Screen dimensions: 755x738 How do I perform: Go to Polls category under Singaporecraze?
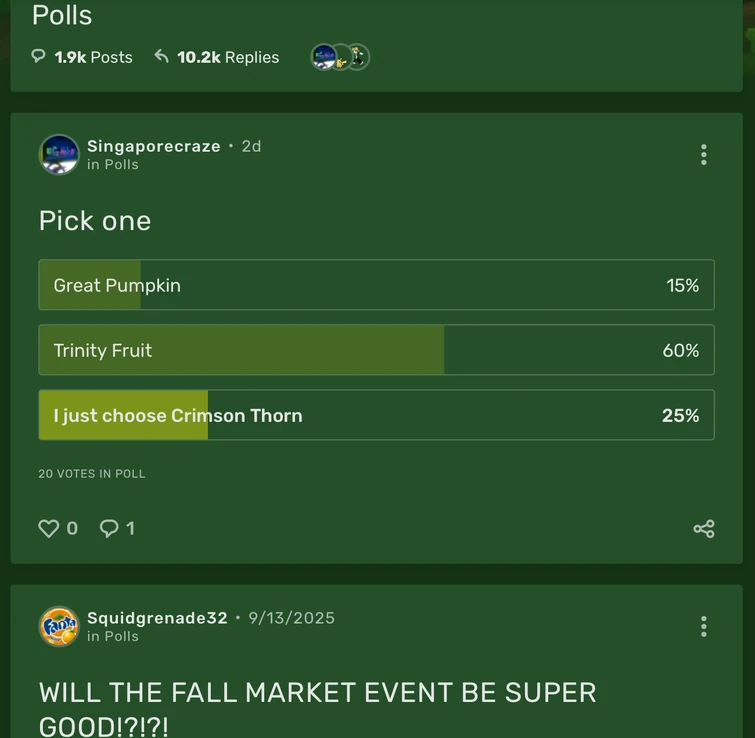(121, 165)
